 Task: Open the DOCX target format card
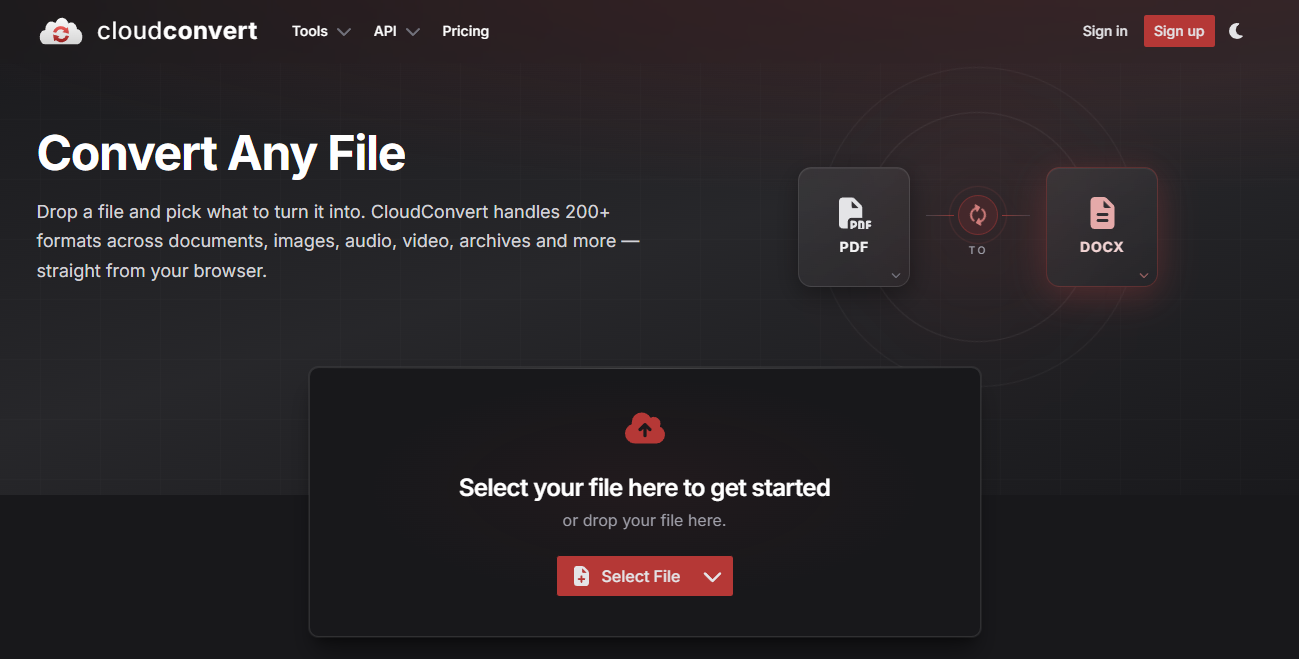click(1102, 227)
